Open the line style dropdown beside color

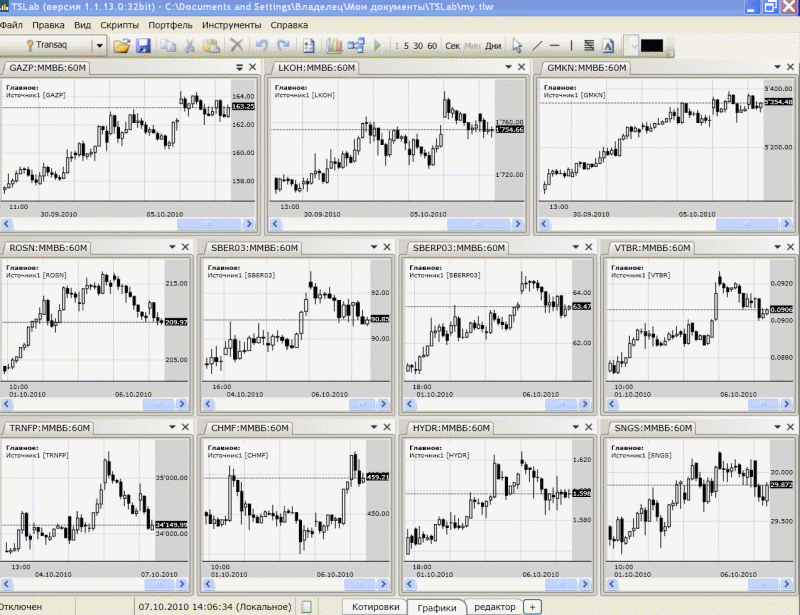(x=633, y=46)
